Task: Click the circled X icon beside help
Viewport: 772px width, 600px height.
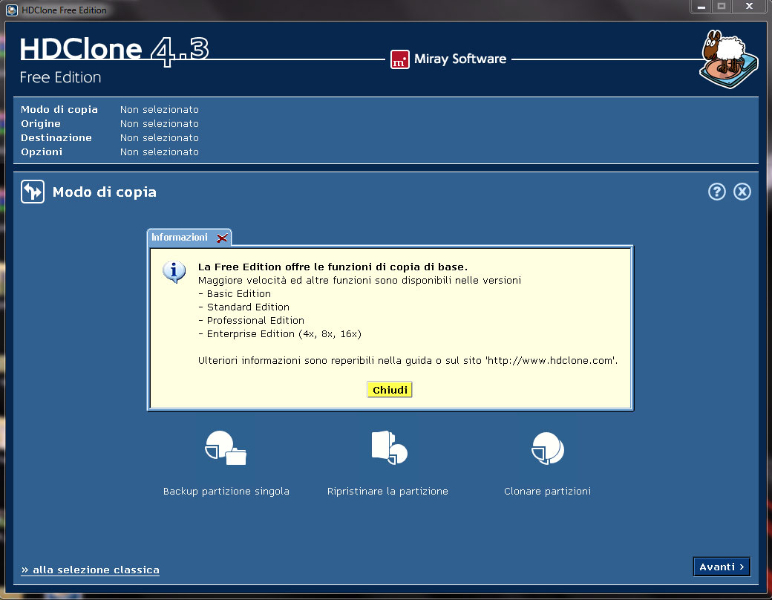Action: pyautogui.click(x=742, y=192)
